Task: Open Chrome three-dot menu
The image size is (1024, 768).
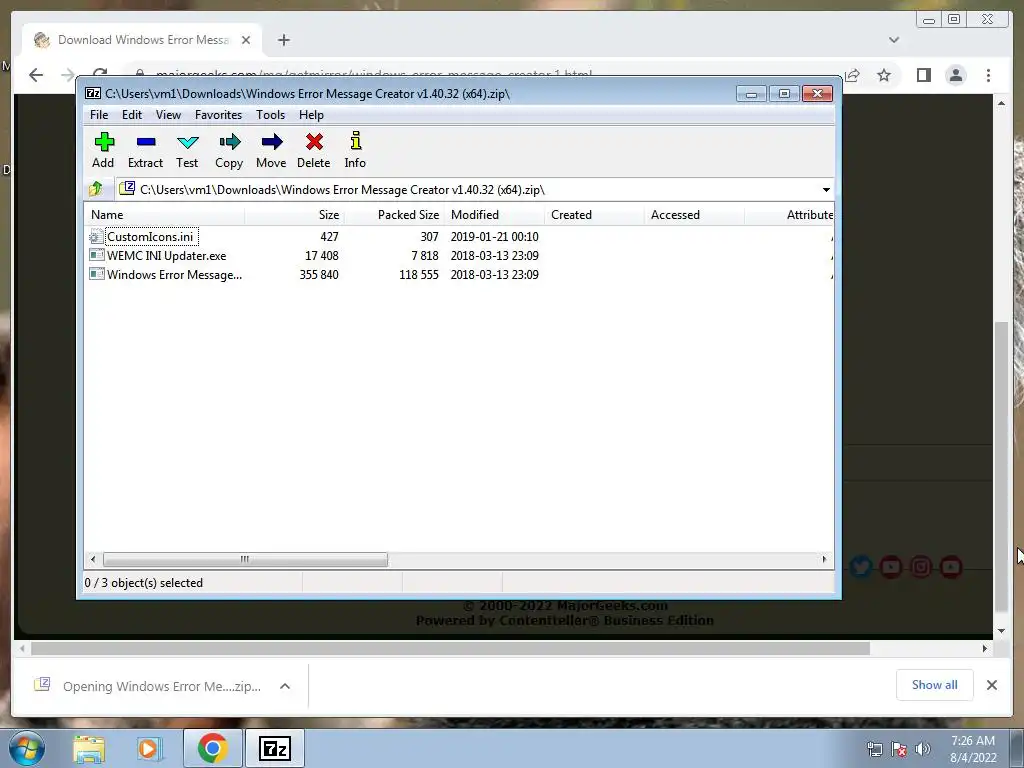Action: click(x=989, y=75)
